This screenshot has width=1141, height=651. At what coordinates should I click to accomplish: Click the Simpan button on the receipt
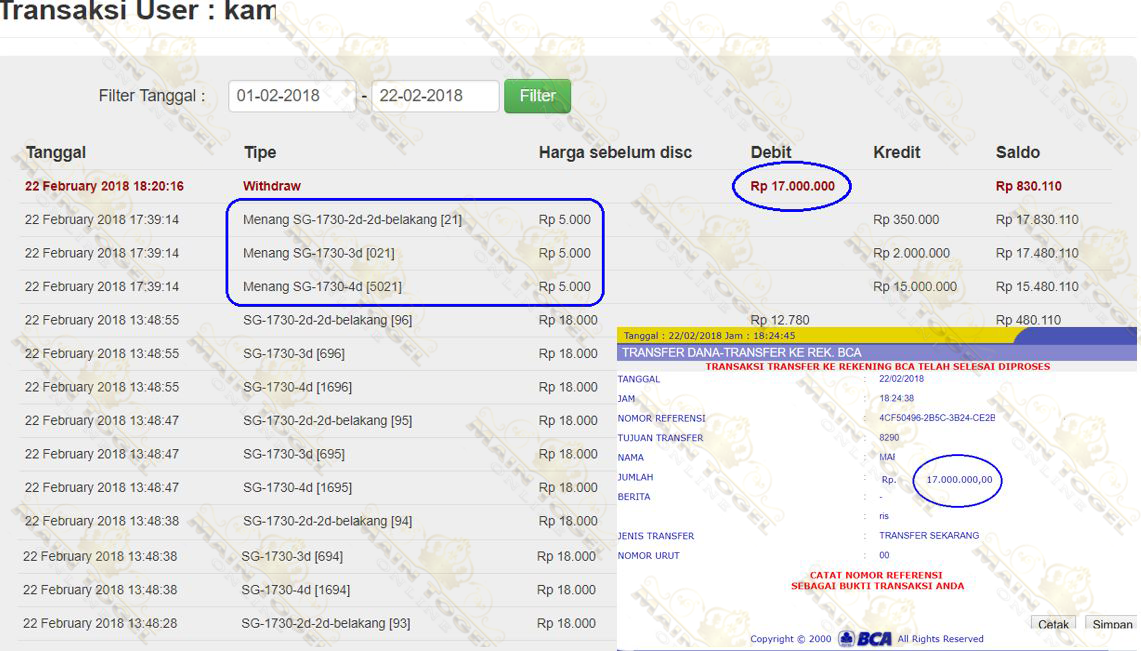click(1111, 625)
